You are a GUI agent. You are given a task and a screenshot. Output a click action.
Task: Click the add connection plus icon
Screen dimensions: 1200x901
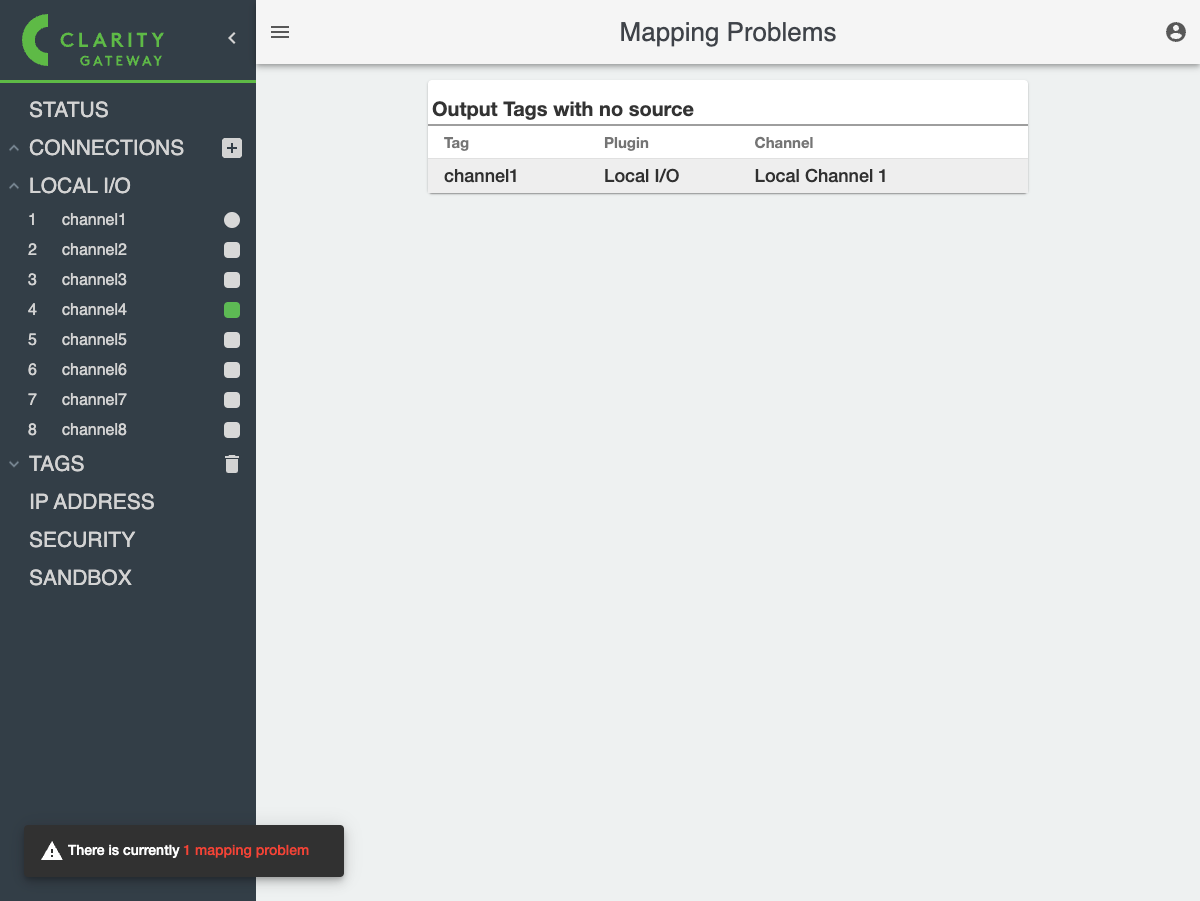pos(232,148)
